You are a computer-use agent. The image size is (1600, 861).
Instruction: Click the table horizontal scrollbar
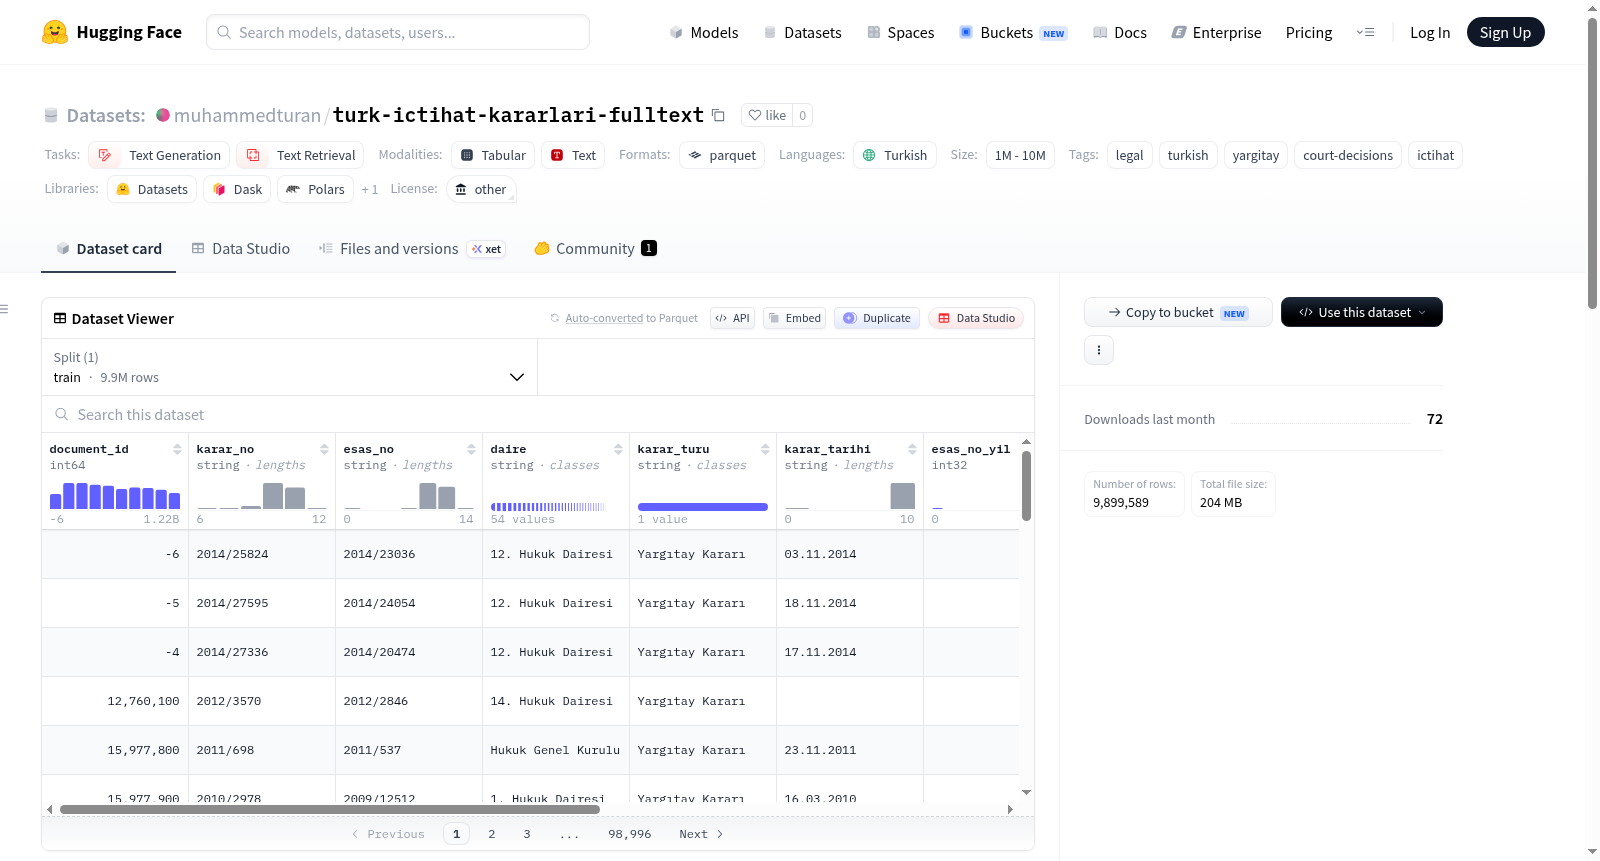coord(330,809)
